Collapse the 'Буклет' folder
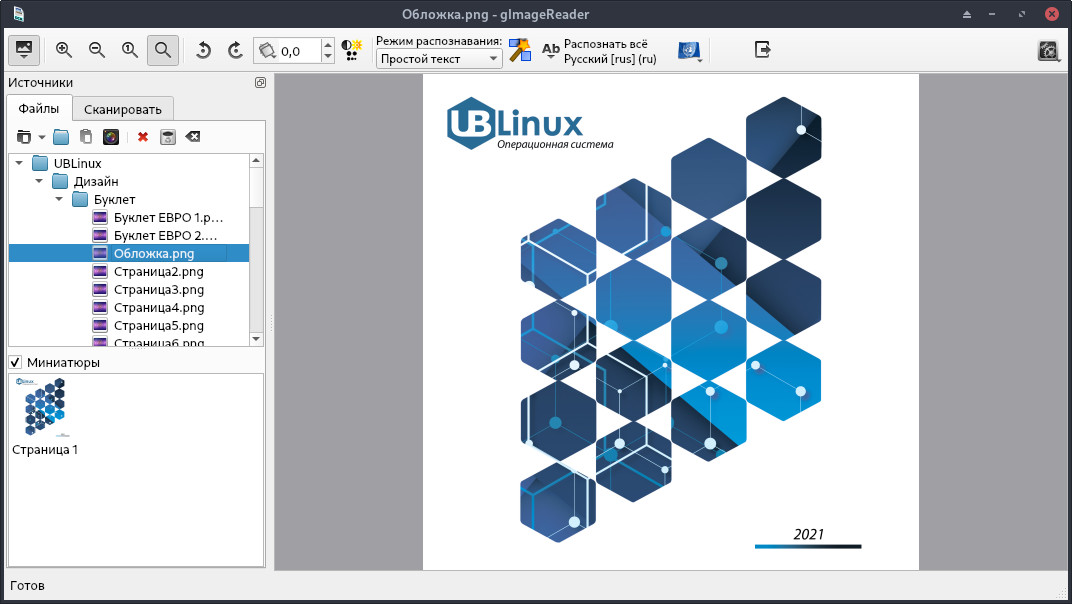Screen dimensions: 1072x604 pos(59,199)
